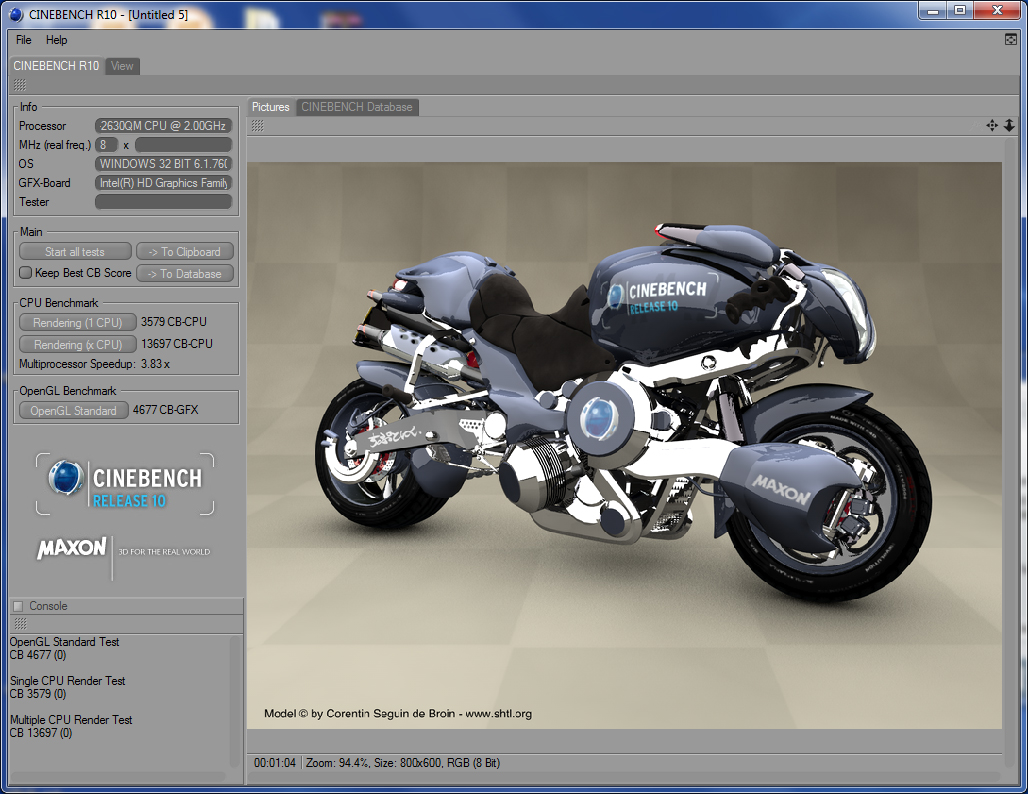Submit results with To Database button

tap(185, 273)
